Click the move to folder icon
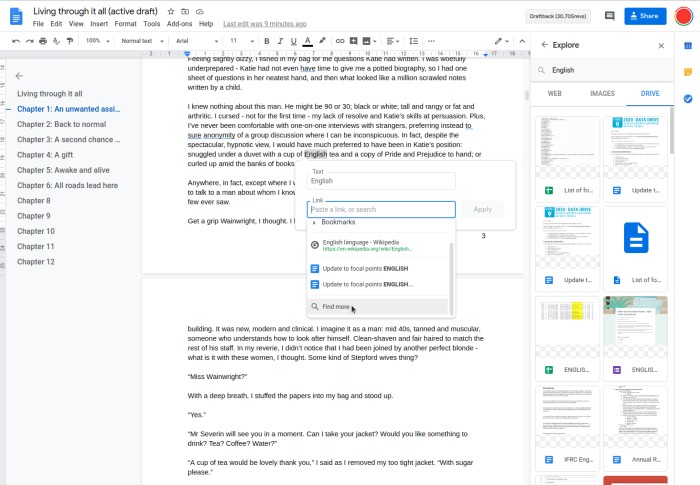Image resolution: width=700 pixels, height=485 pixels. coord(185,12)
